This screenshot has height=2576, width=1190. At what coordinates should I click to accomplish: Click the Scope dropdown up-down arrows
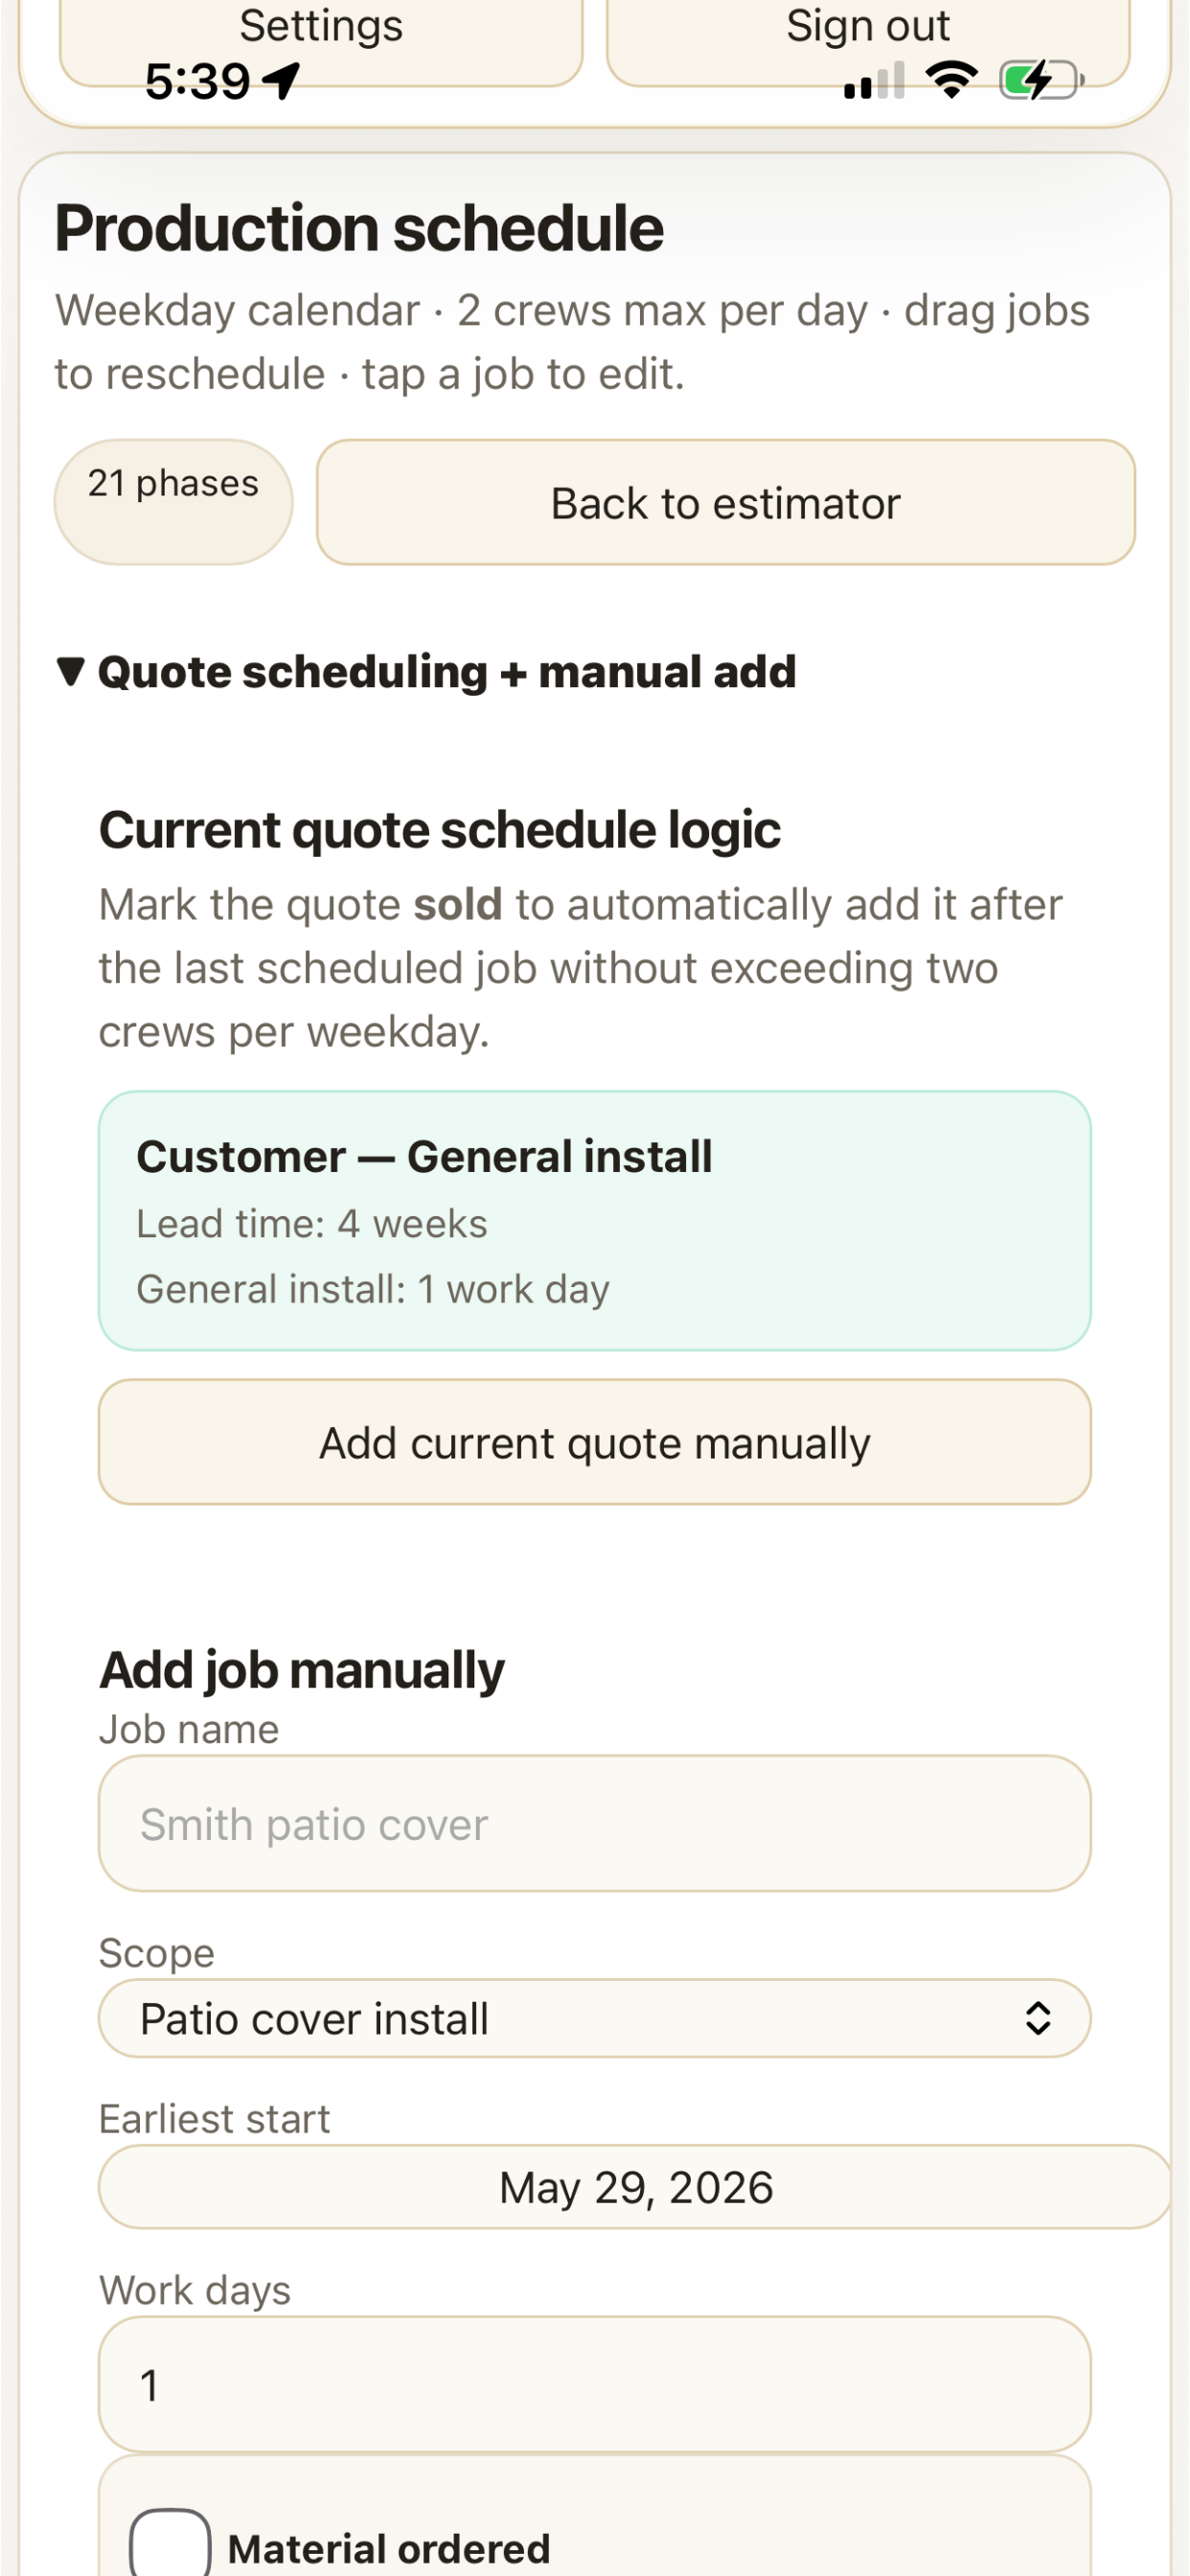point(1038,2019)
